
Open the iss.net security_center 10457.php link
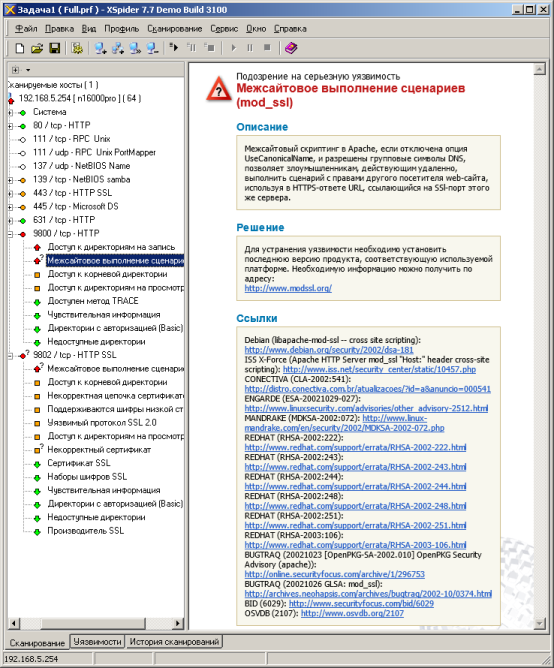coord(379,369)
